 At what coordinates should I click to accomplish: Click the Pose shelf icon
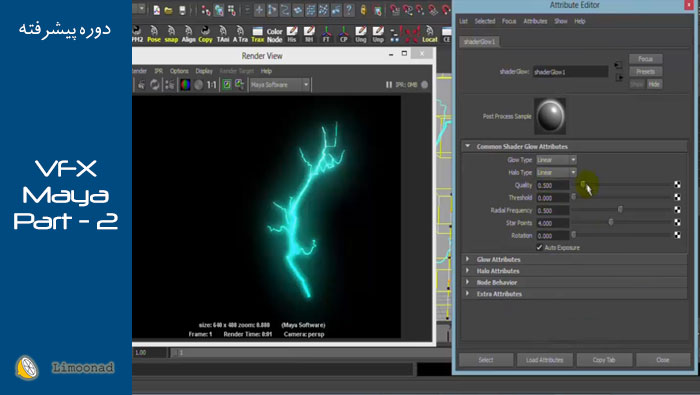click(154, 34)
